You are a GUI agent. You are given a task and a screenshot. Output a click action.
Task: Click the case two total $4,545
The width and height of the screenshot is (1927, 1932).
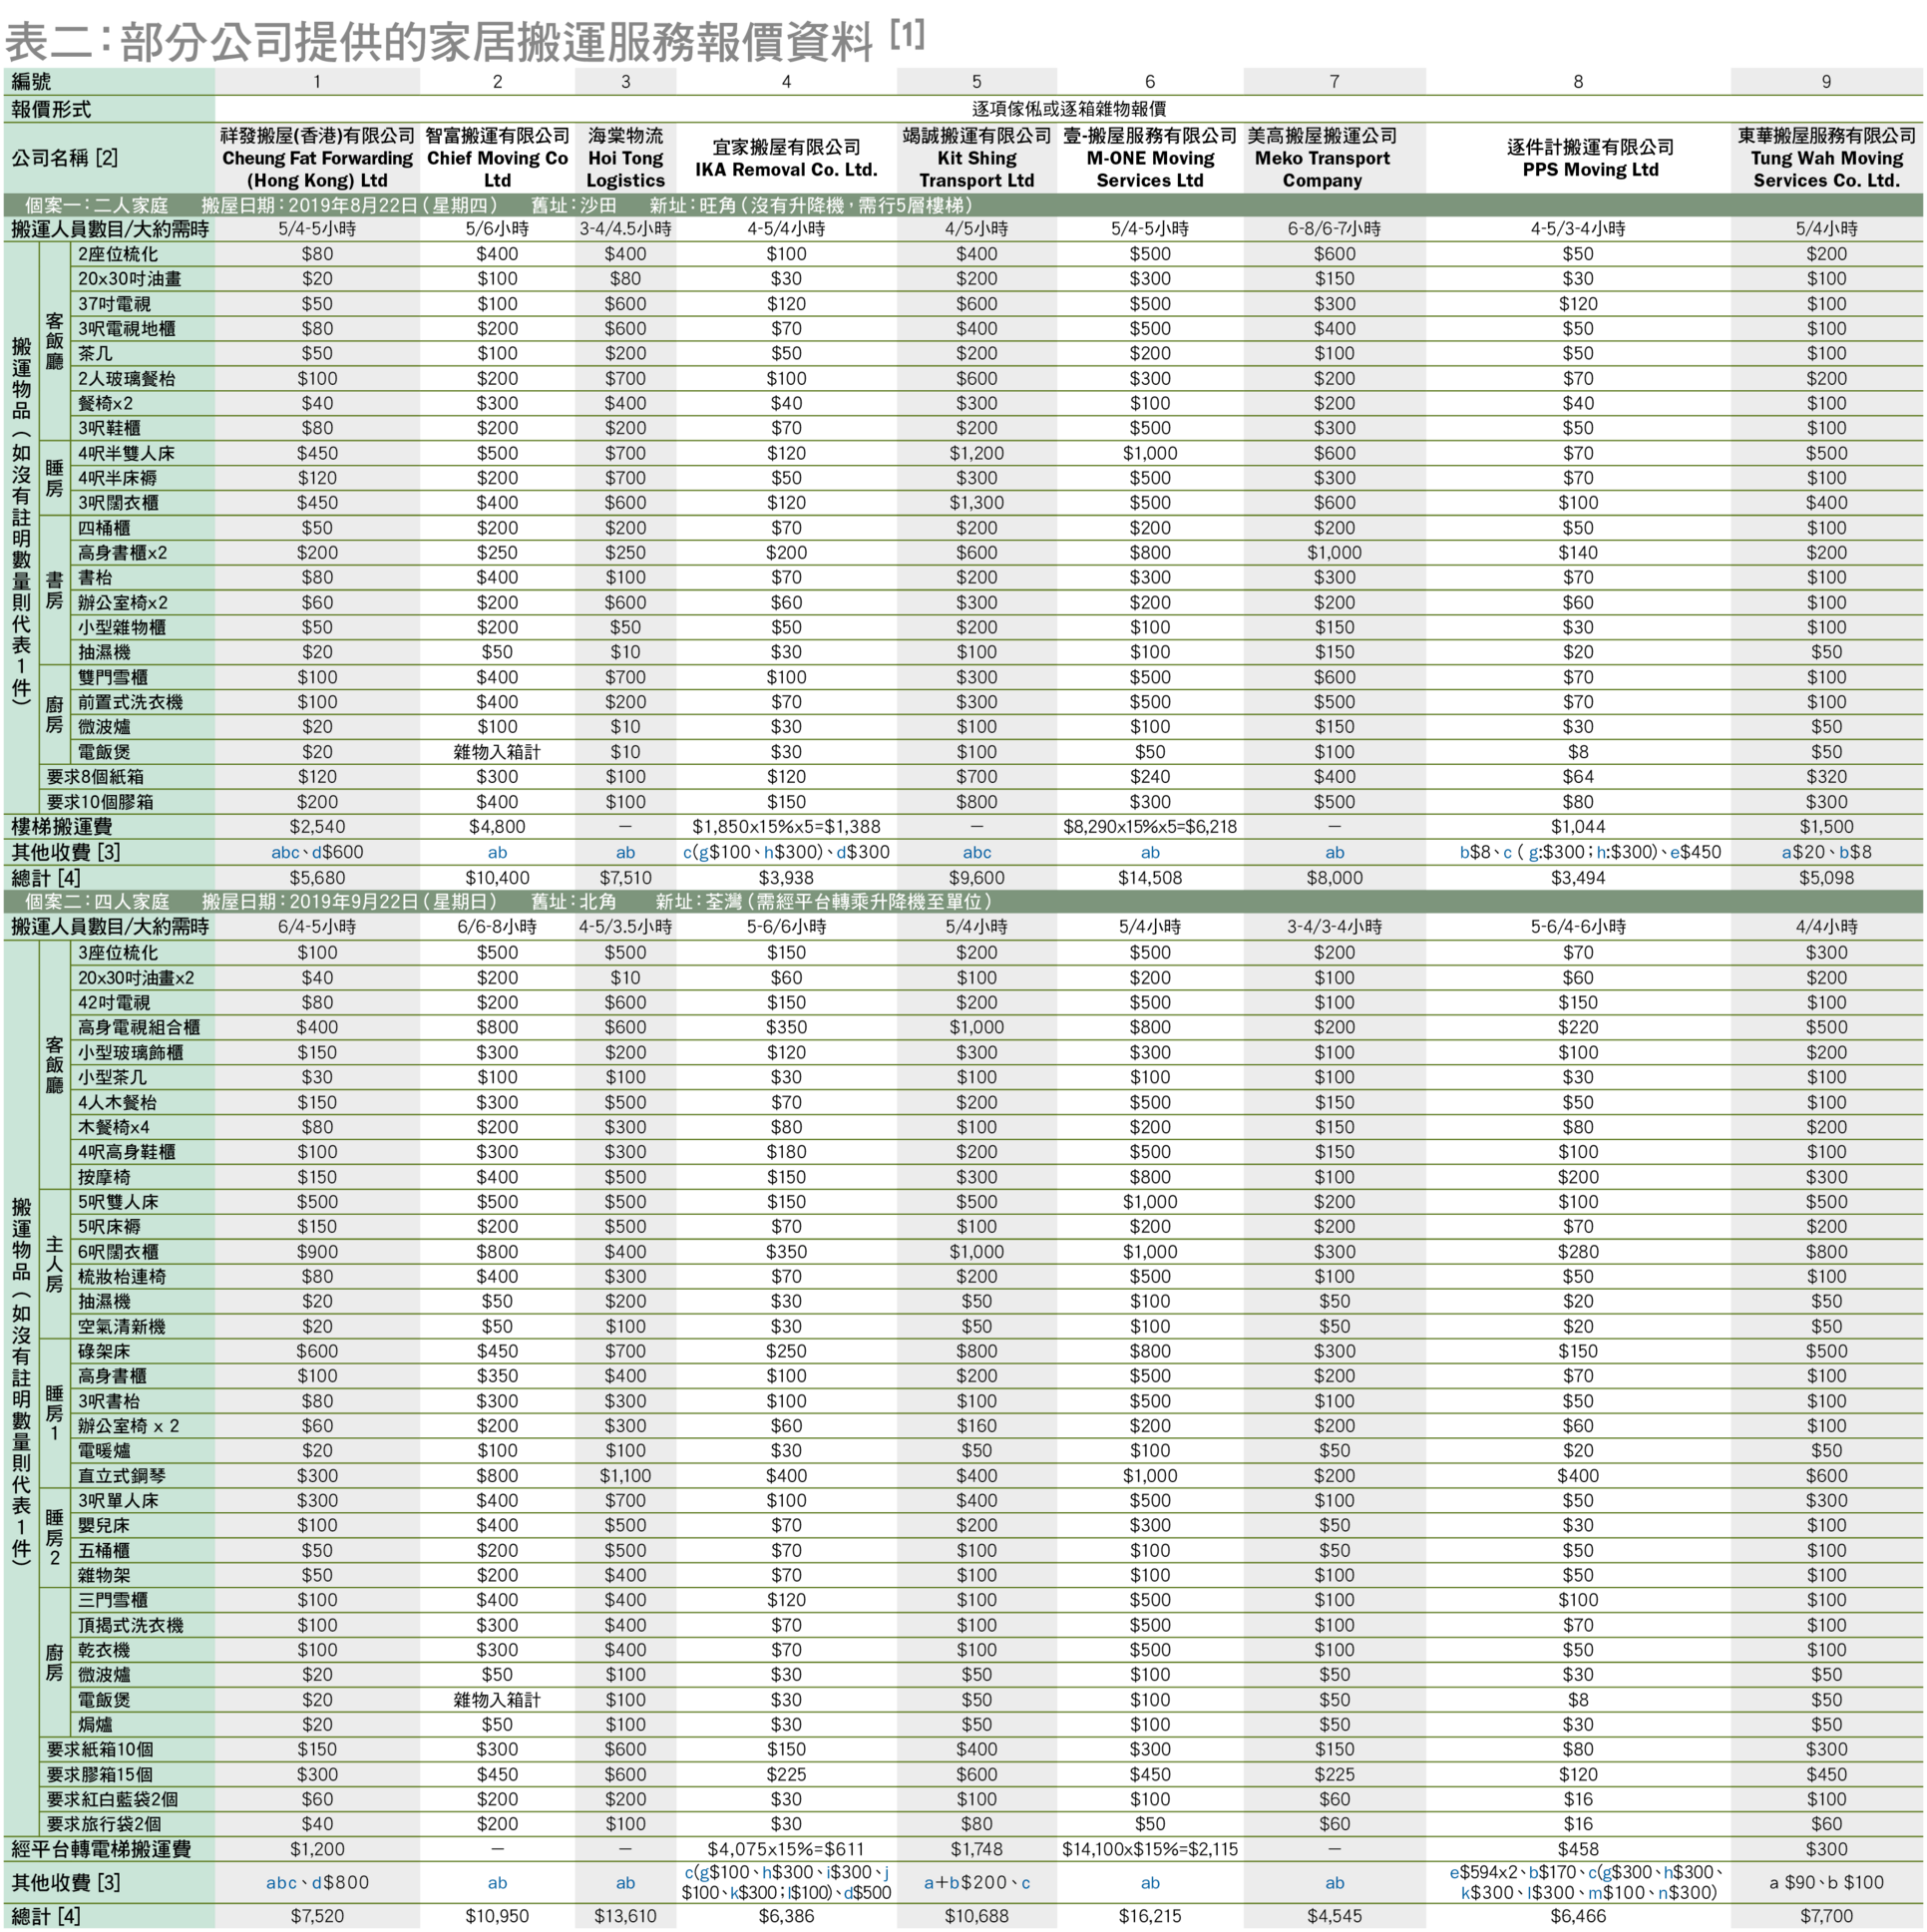1334,1916
